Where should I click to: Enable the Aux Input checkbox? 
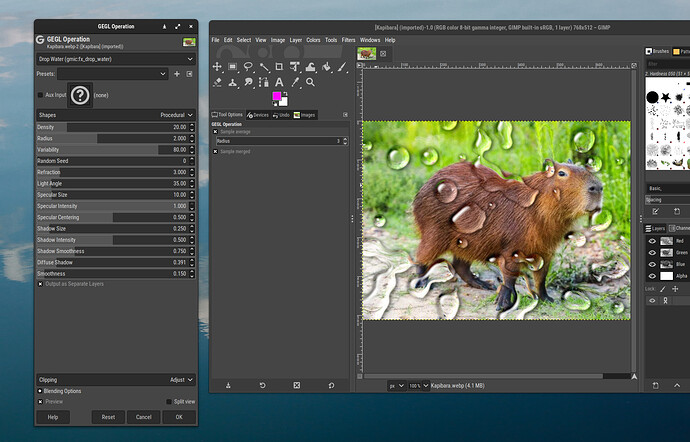(x=40, y=95)
